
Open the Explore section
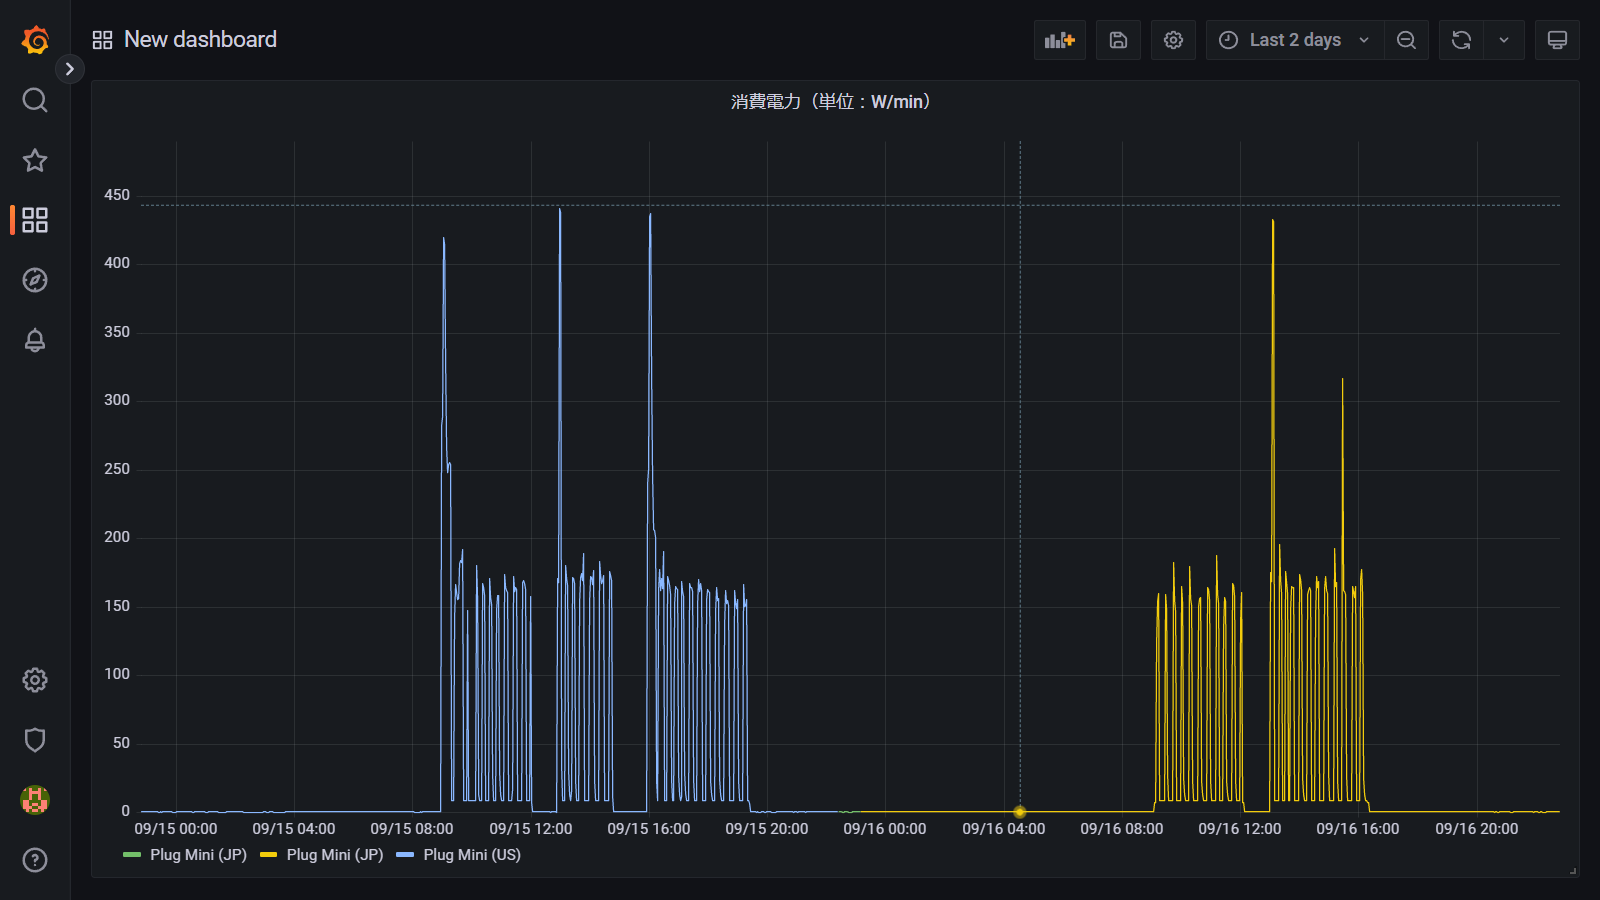click(x=35, y=280)
